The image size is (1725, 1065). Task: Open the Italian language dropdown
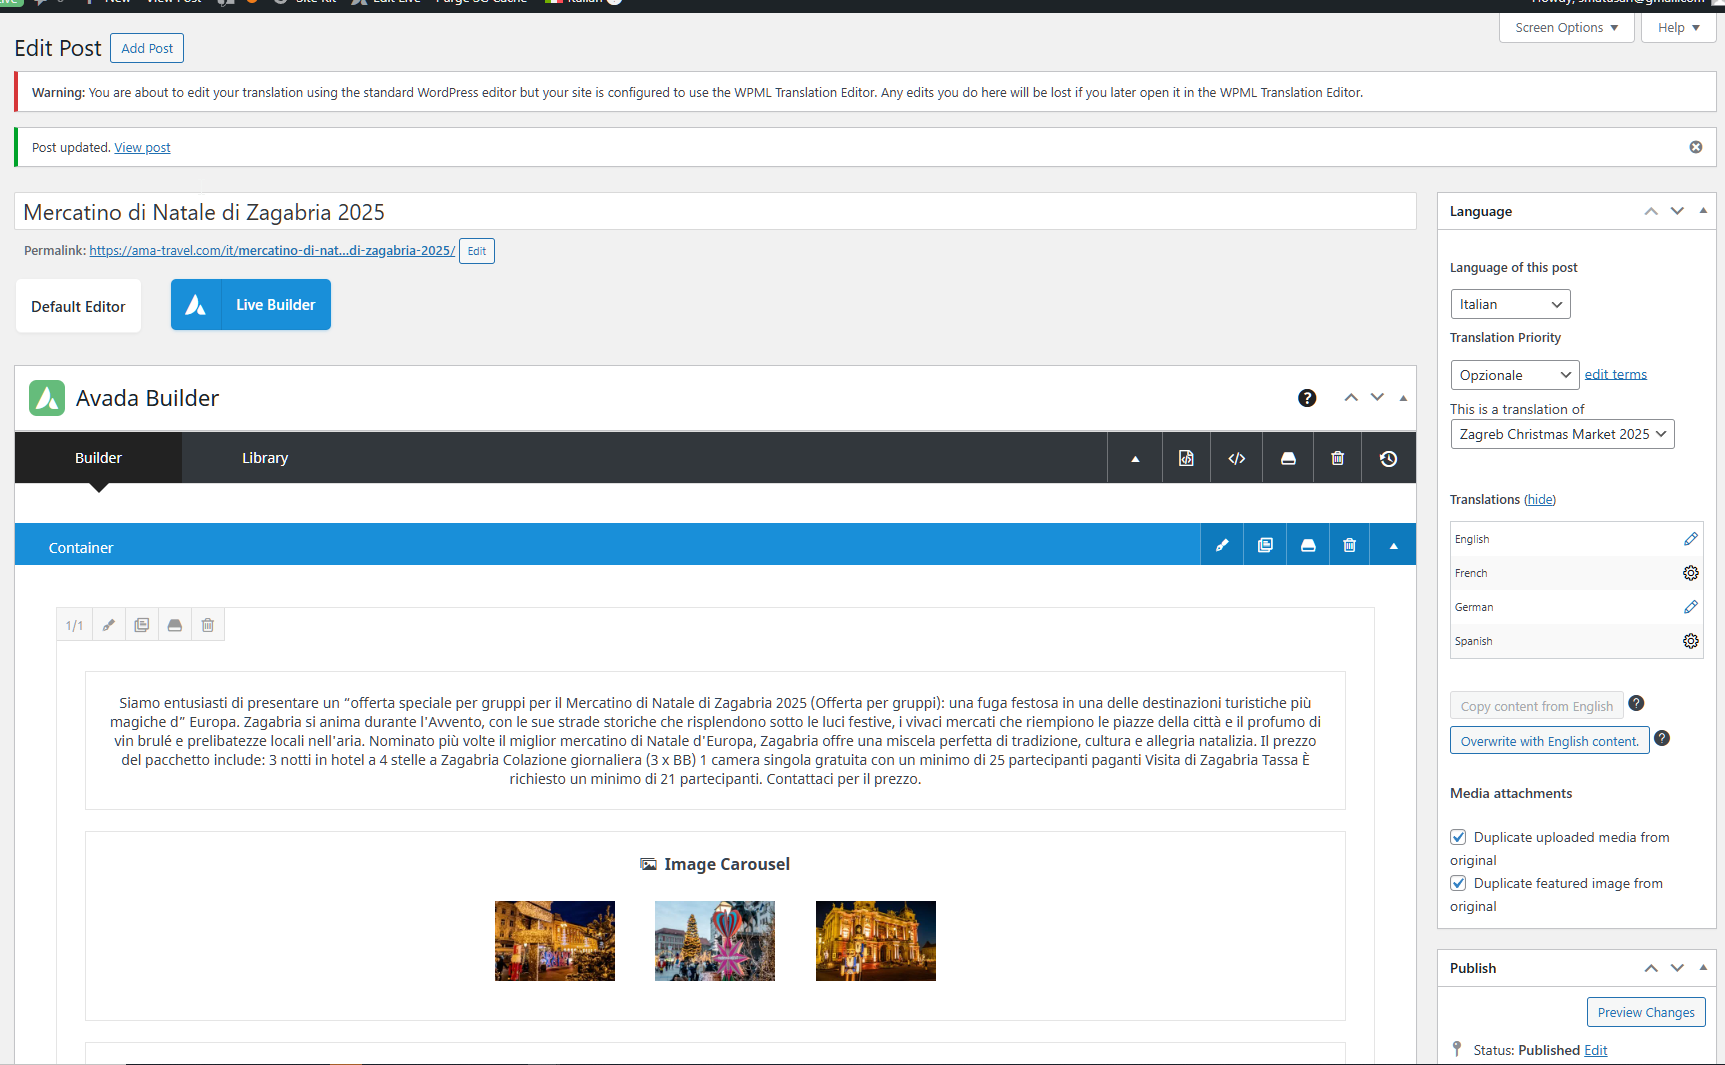tap(1510, 304)
